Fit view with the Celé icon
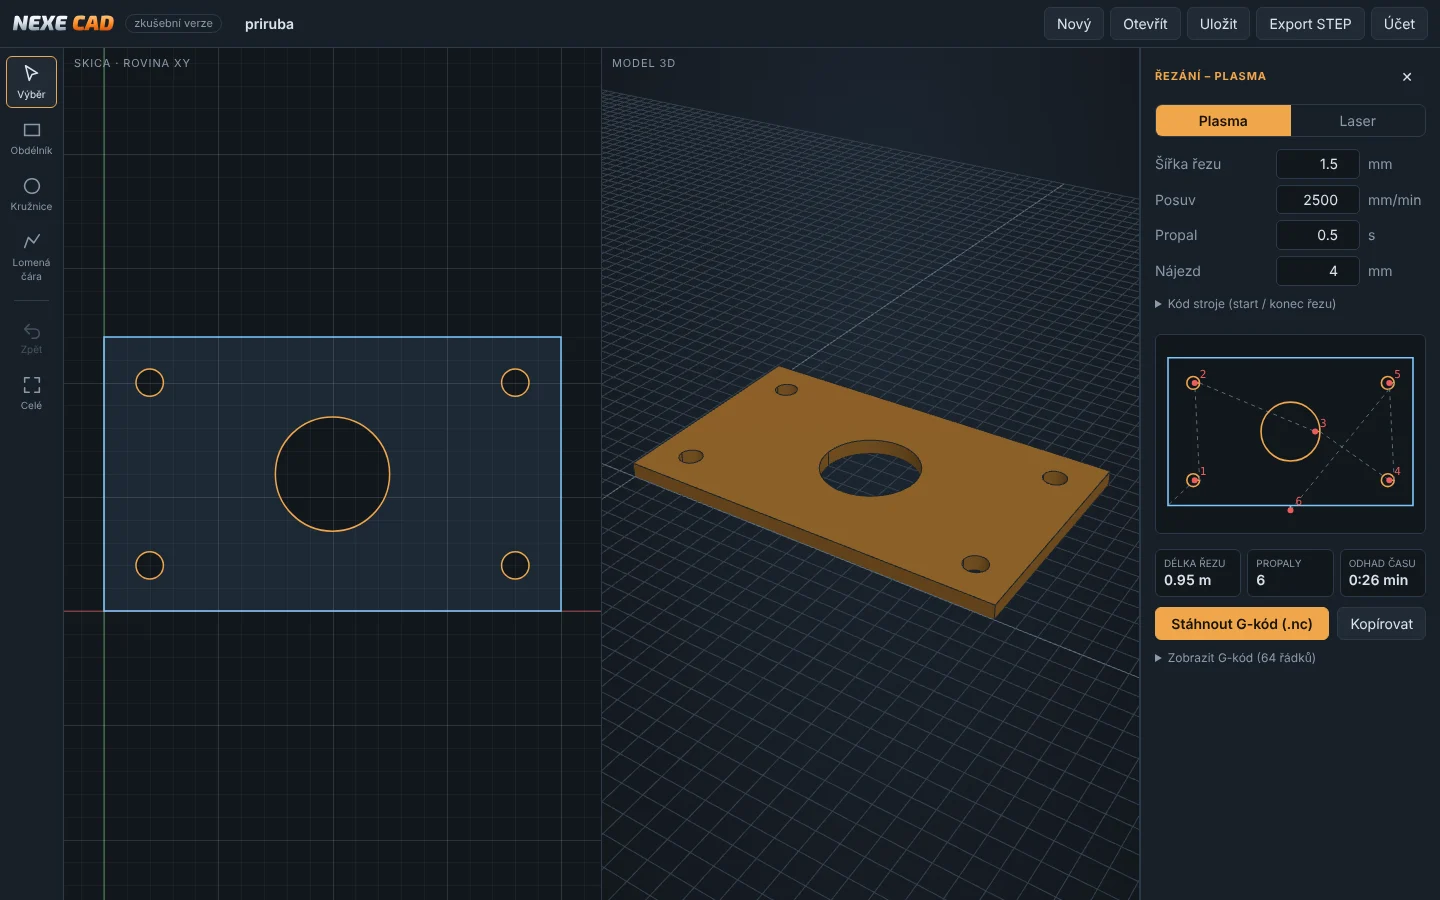The image size is (1440, 900). pos(31,393)
